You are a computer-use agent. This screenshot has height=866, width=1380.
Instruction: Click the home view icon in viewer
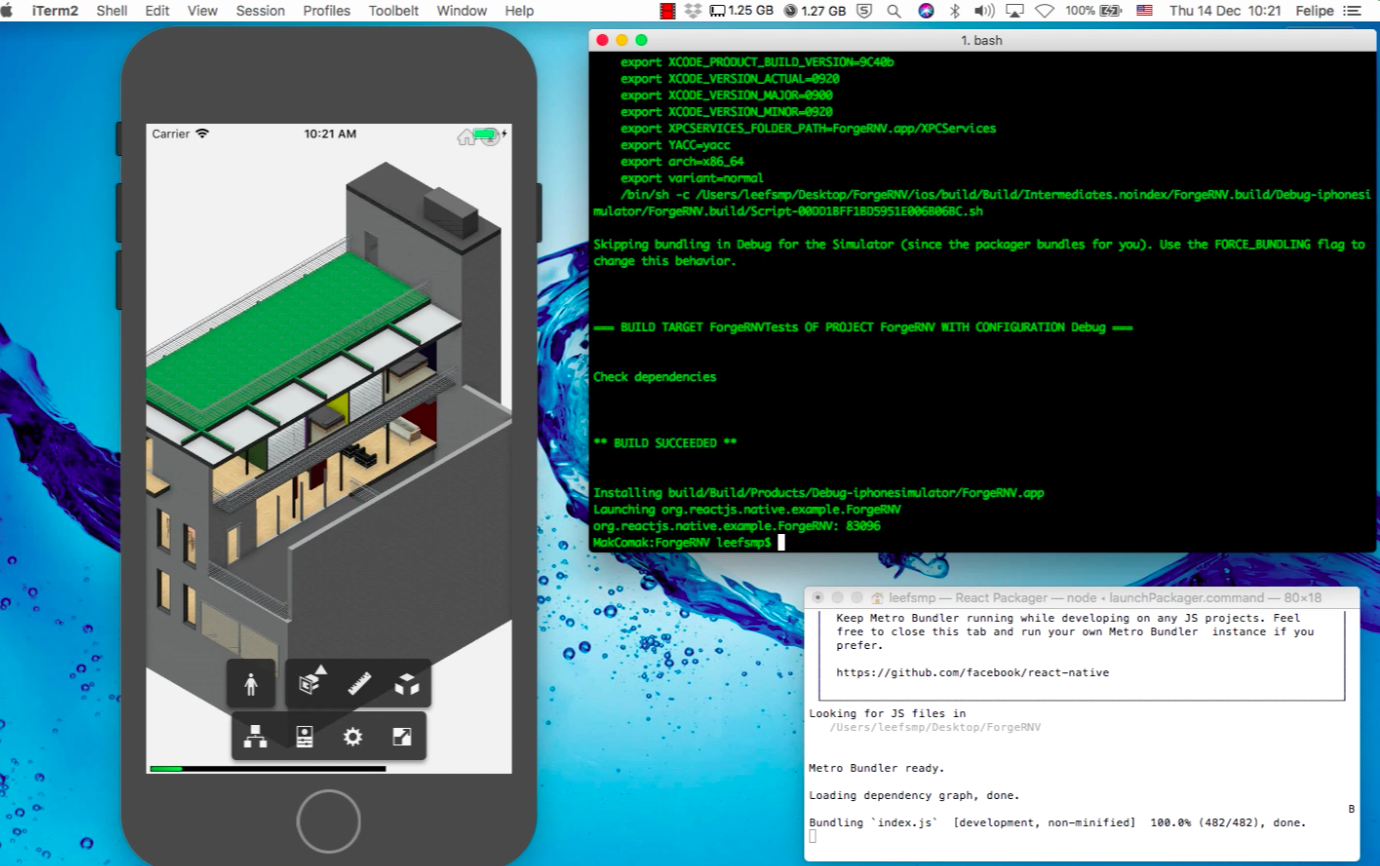pos(467,137)
